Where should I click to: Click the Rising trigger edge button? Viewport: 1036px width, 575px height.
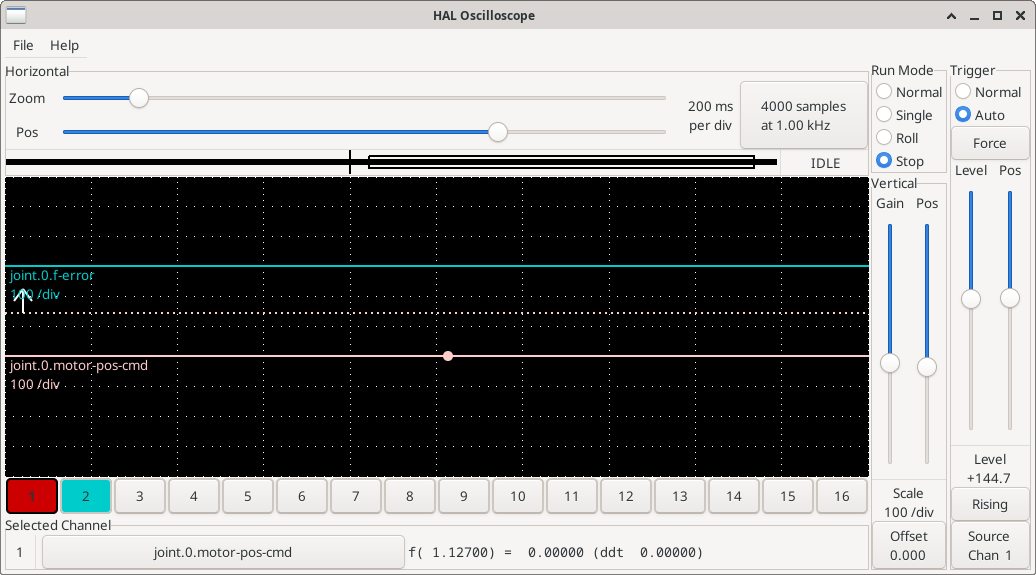(990, 504)
